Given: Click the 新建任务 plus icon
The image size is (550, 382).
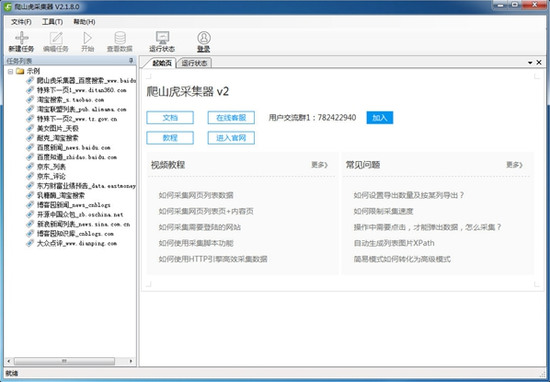Looking at the screenshot, I should coord(21,38).
